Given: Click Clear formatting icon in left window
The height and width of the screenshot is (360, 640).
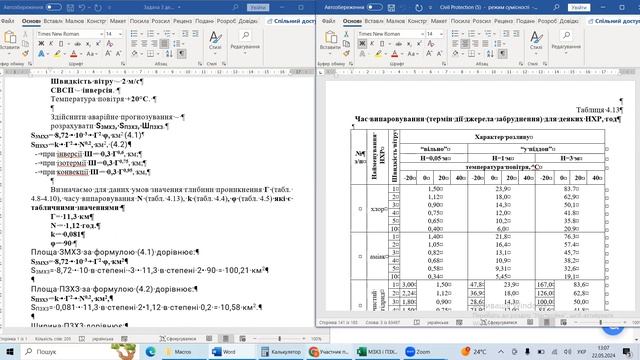Looking at the screenshot, I should [109, 44].
